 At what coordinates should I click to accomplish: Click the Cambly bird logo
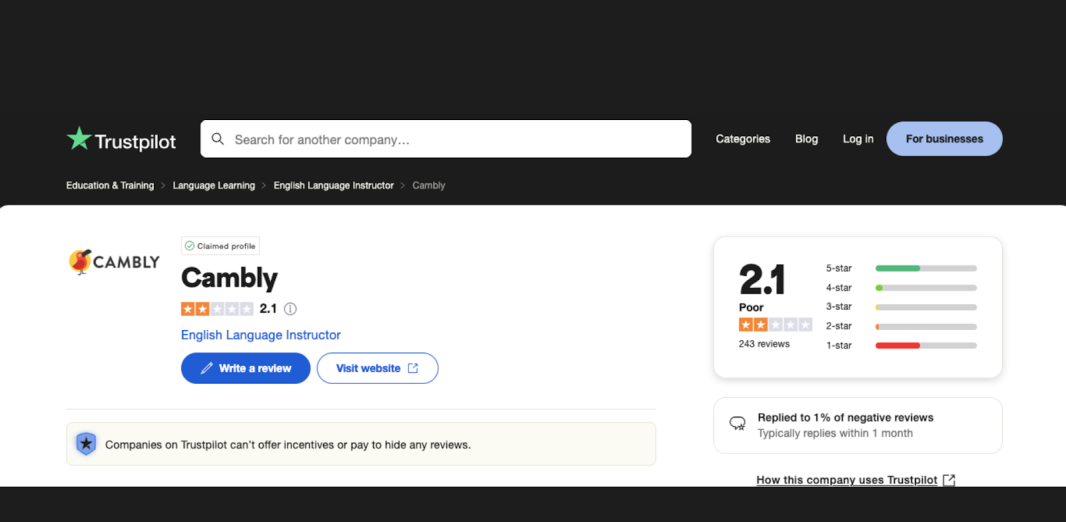pyautogui.click(x=81, y=262)
